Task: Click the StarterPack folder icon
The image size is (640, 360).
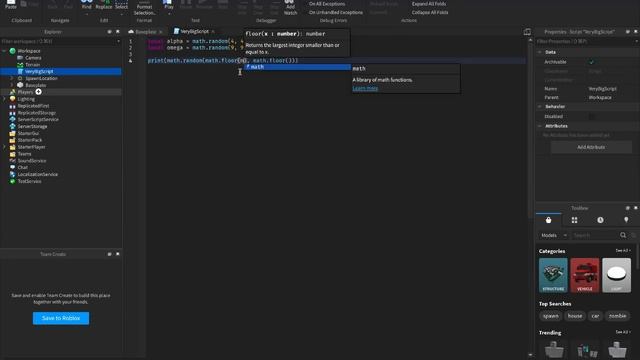Action: [13, 140]
